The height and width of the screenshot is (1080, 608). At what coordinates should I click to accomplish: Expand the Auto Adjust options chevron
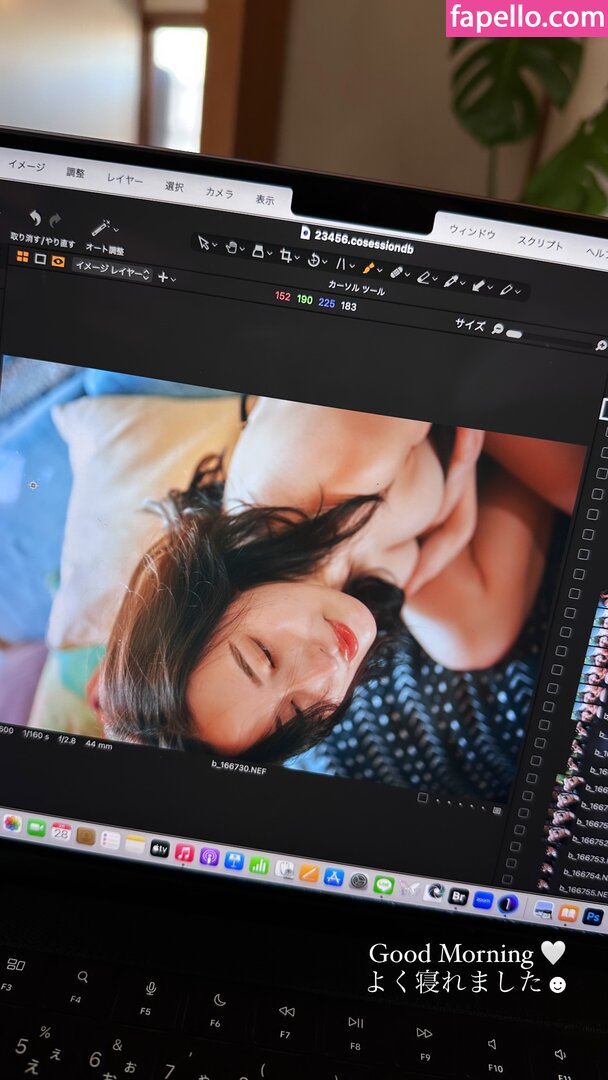[x=115, y=229]
